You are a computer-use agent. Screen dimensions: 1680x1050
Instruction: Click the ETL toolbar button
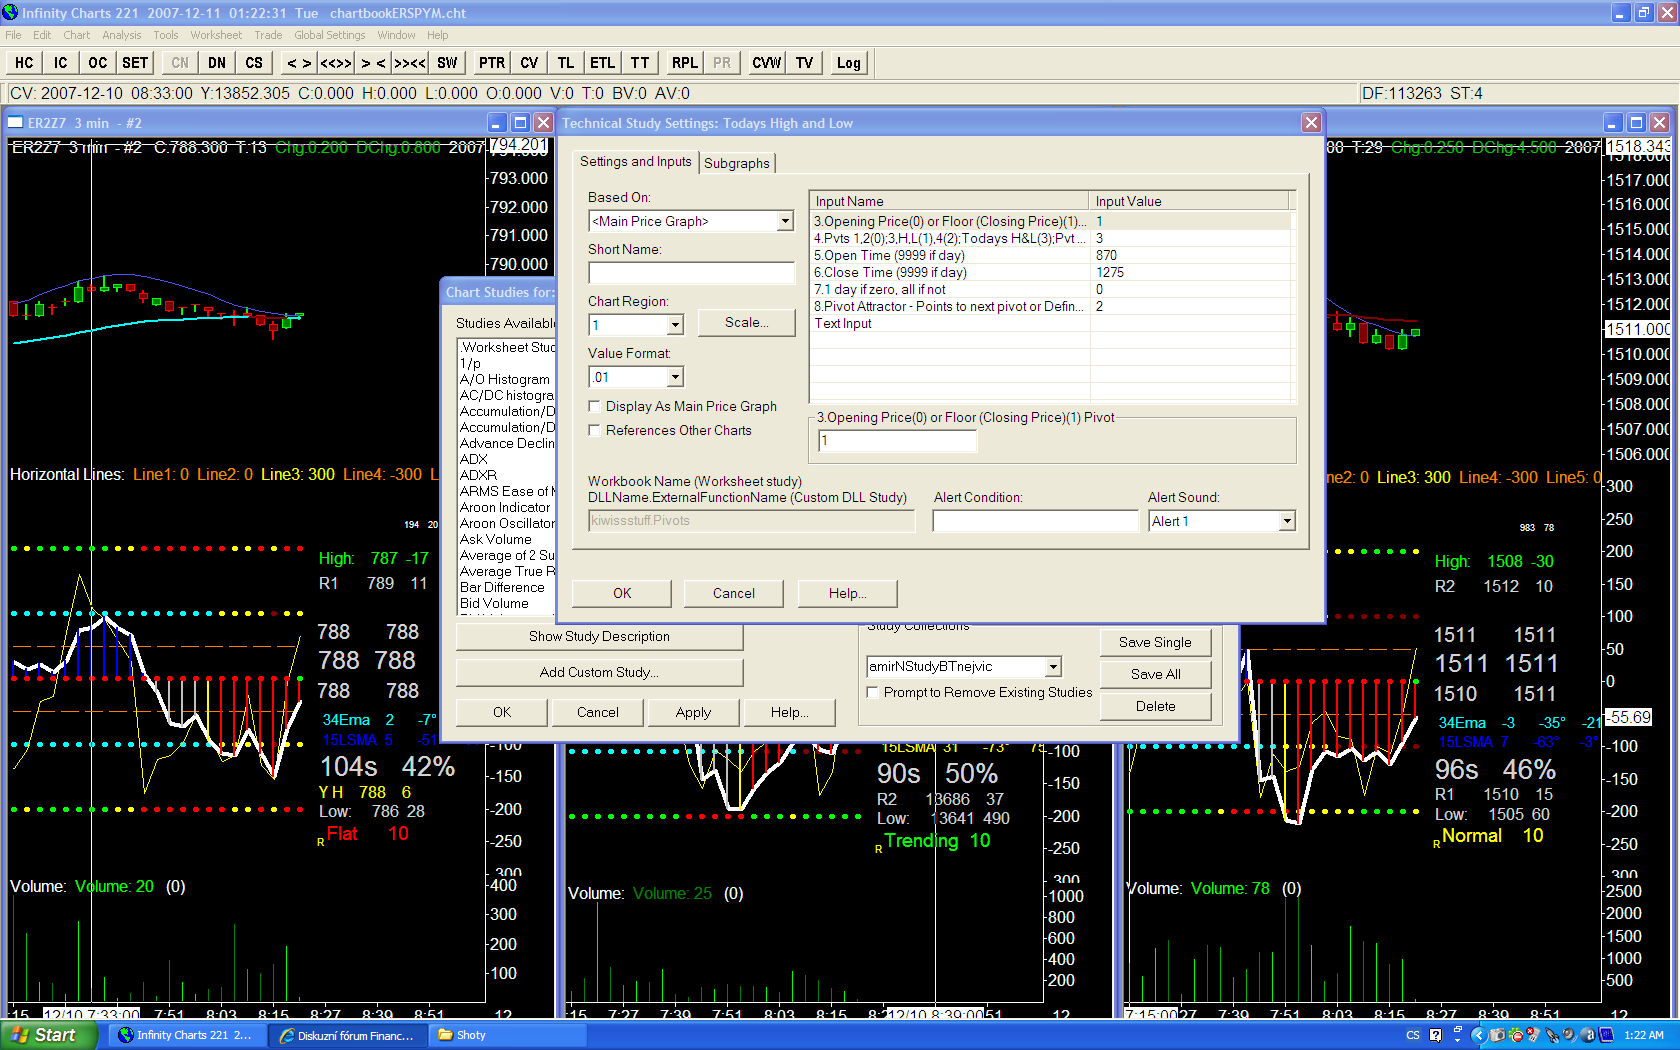coord(602,63)
